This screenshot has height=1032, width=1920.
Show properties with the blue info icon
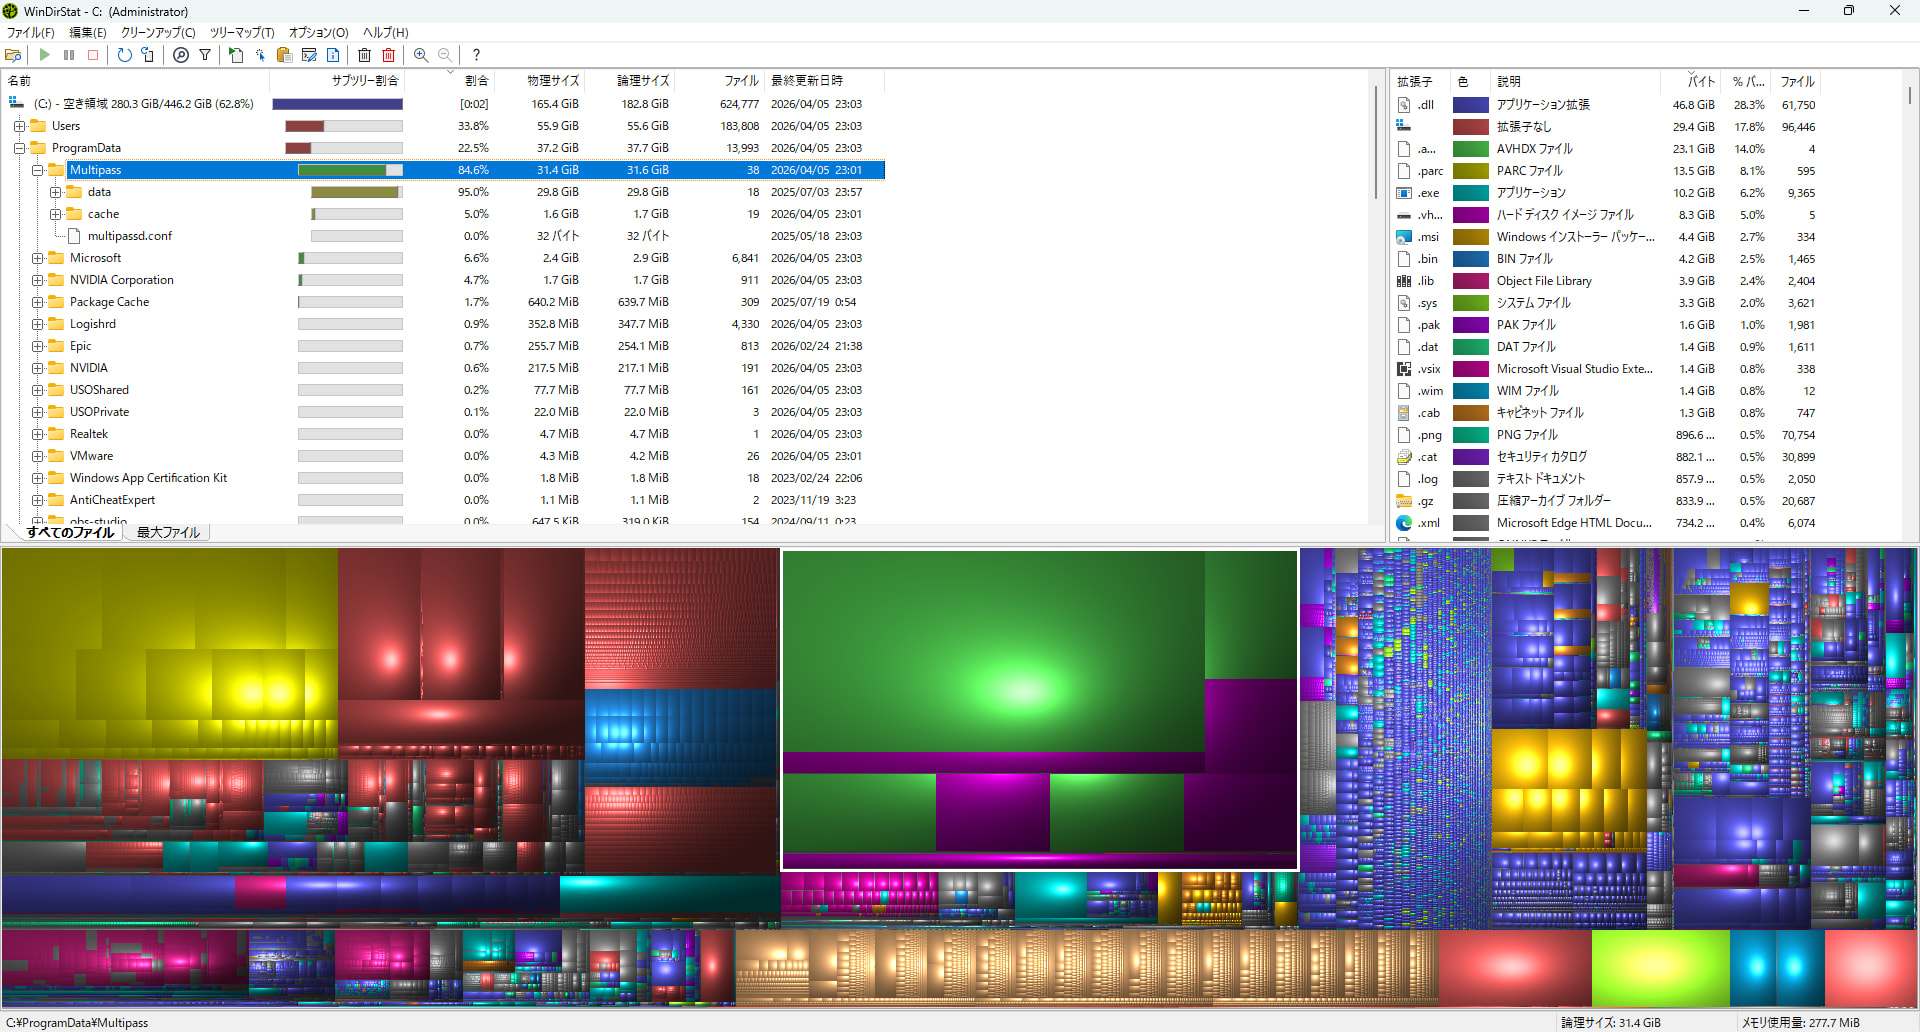click(333, 55)
